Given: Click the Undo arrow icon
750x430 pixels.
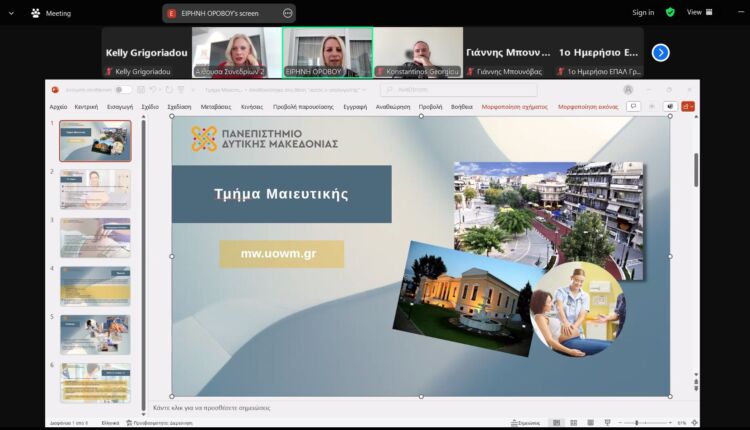Looking at the screenshot, I should pyautogui.click(x=153, y=89).
